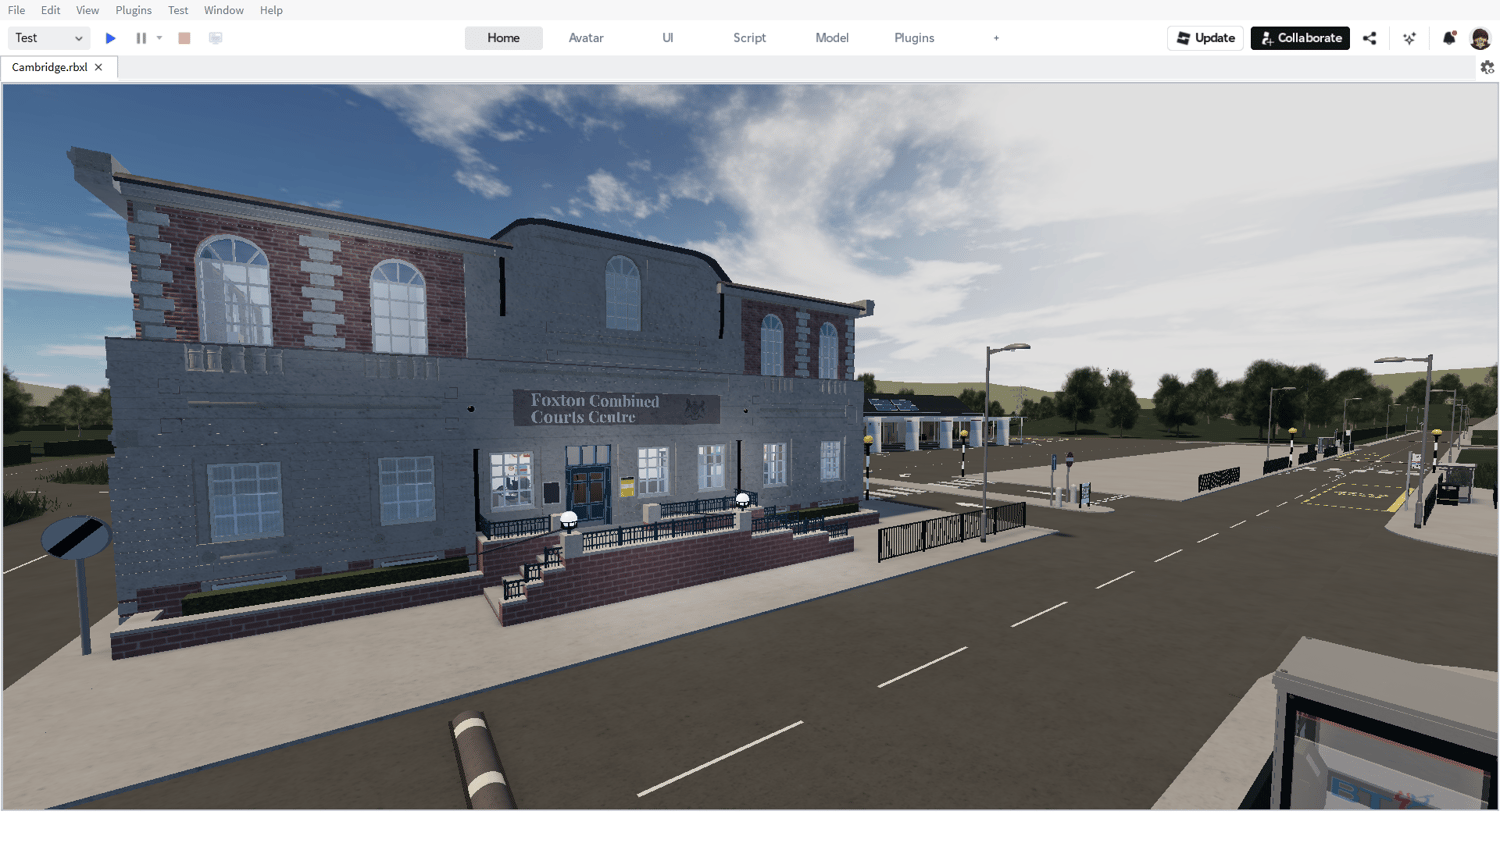Click the Update button
Viewport: 1500px width, 843px height.
tap(1205, 38)
